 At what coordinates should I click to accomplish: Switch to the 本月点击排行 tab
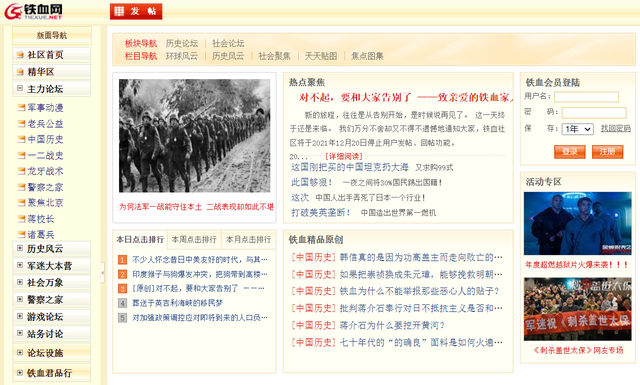coord(249,240)
